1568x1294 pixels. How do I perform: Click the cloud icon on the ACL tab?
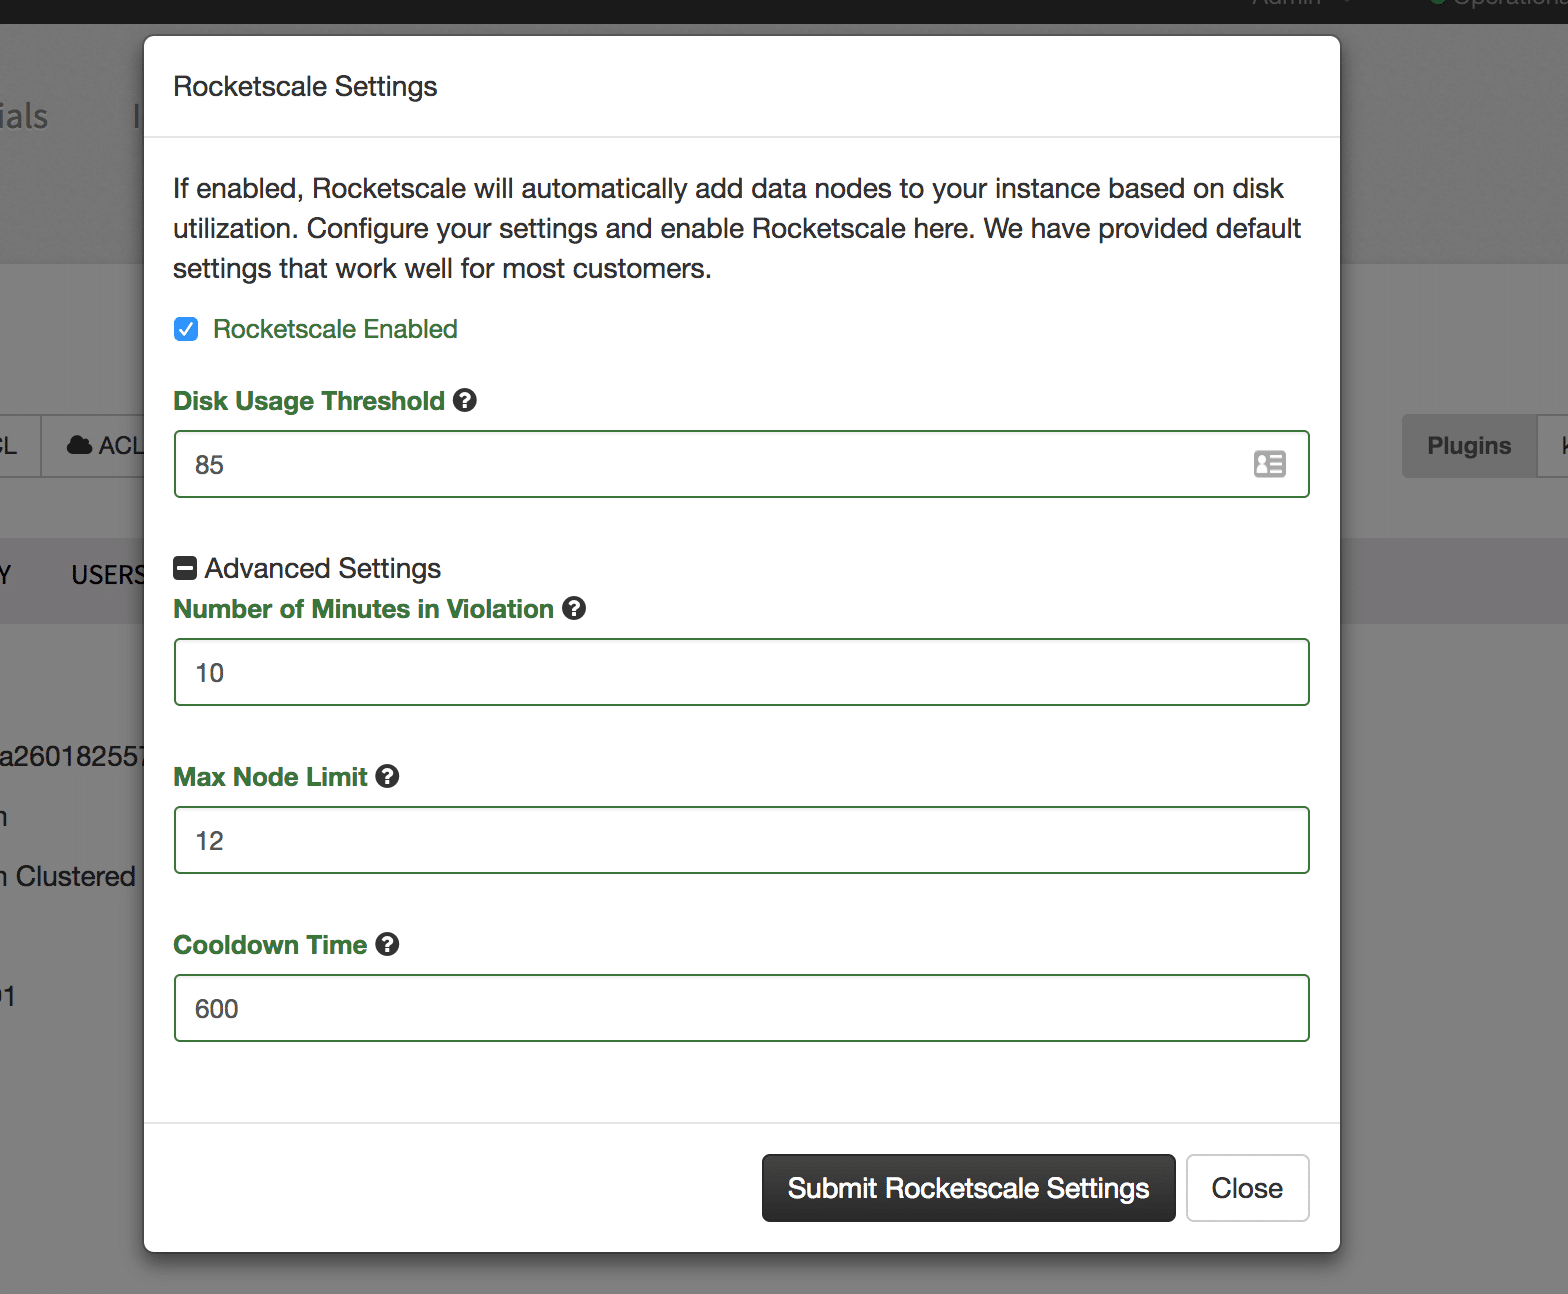79,445
